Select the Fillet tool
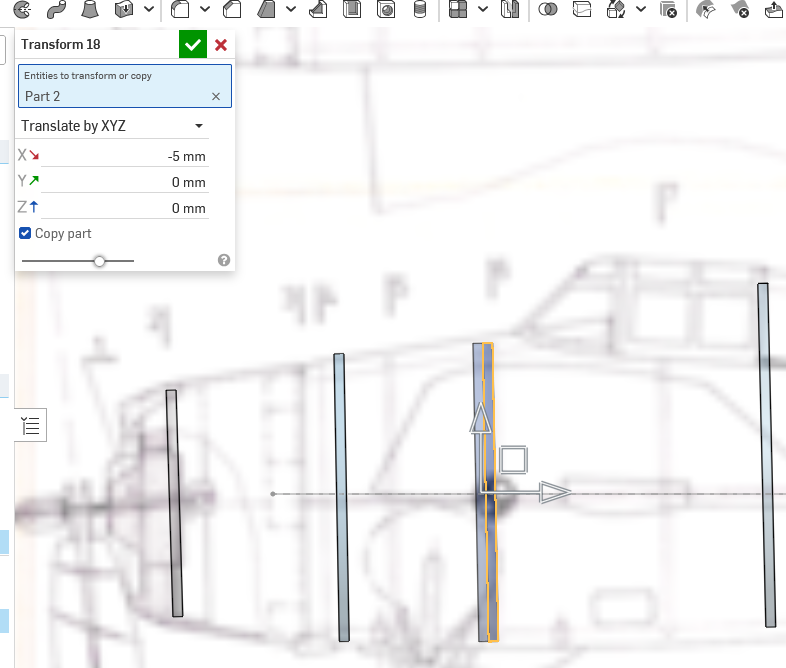The image size is (786, 668). (x=179, y=9)
